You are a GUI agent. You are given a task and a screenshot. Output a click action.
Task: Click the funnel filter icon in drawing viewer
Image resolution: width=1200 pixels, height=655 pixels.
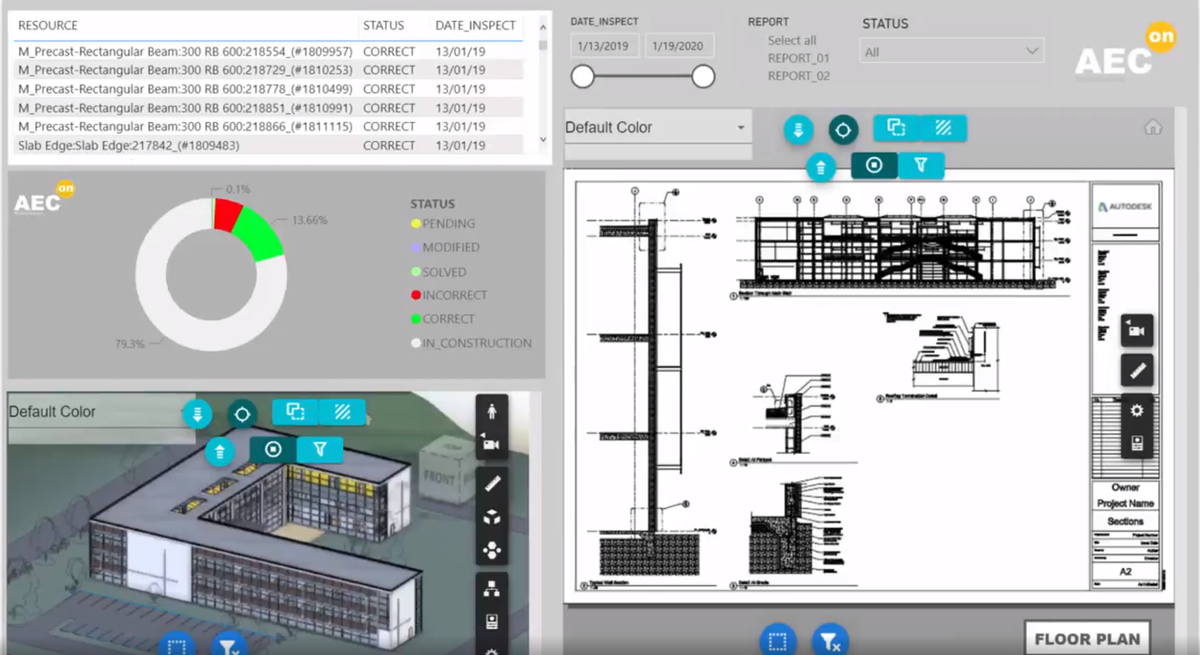click(x=921, y=165)
